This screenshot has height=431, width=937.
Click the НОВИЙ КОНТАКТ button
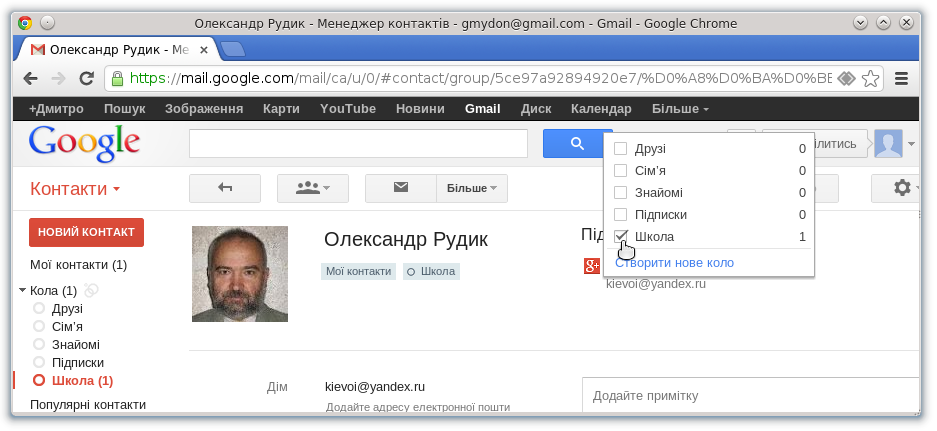tap(87, 232)
